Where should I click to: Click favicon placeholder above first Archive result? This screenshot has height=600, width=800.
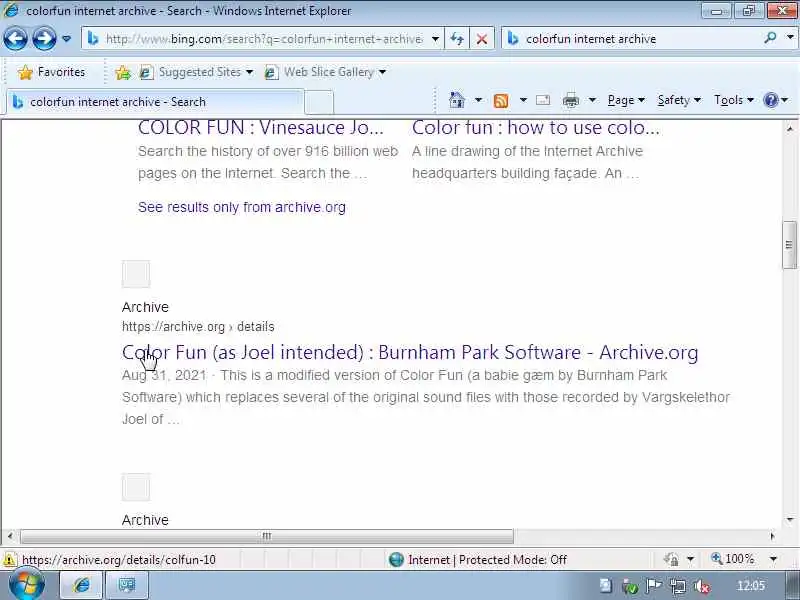(136, 274)
